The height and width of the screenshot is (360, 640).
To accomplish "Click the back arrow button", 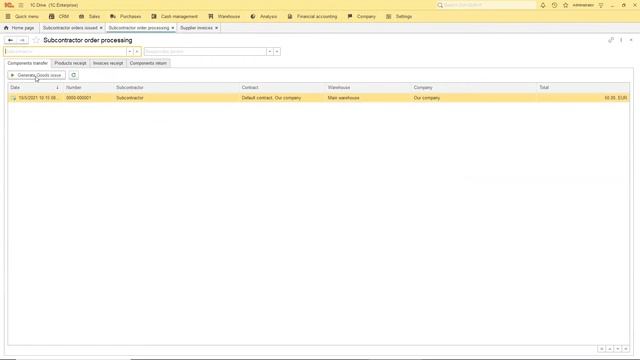I will point(10,40).
